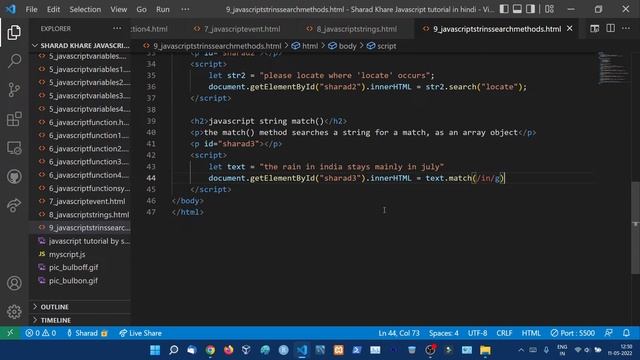Open the Run menu

pos(162,9)
